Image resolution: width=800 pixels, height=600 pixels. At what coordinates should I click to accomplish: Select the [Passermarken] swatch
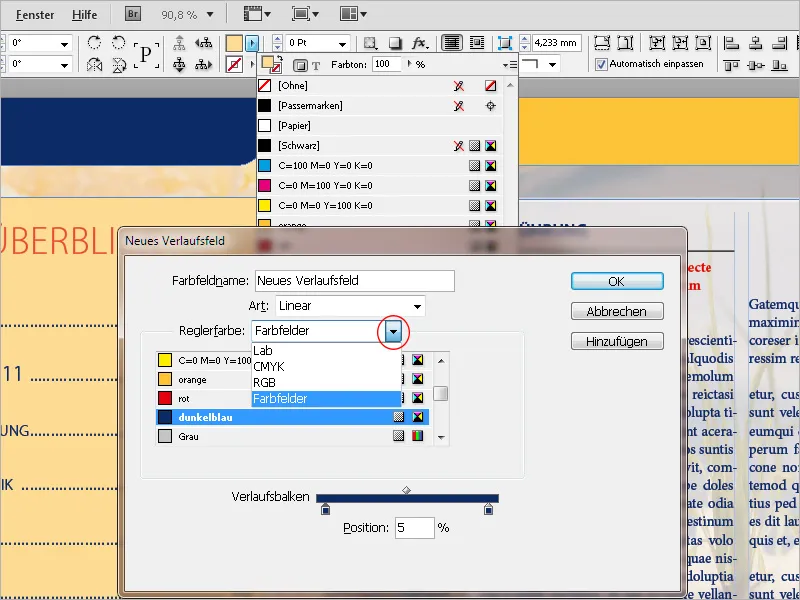380,106
